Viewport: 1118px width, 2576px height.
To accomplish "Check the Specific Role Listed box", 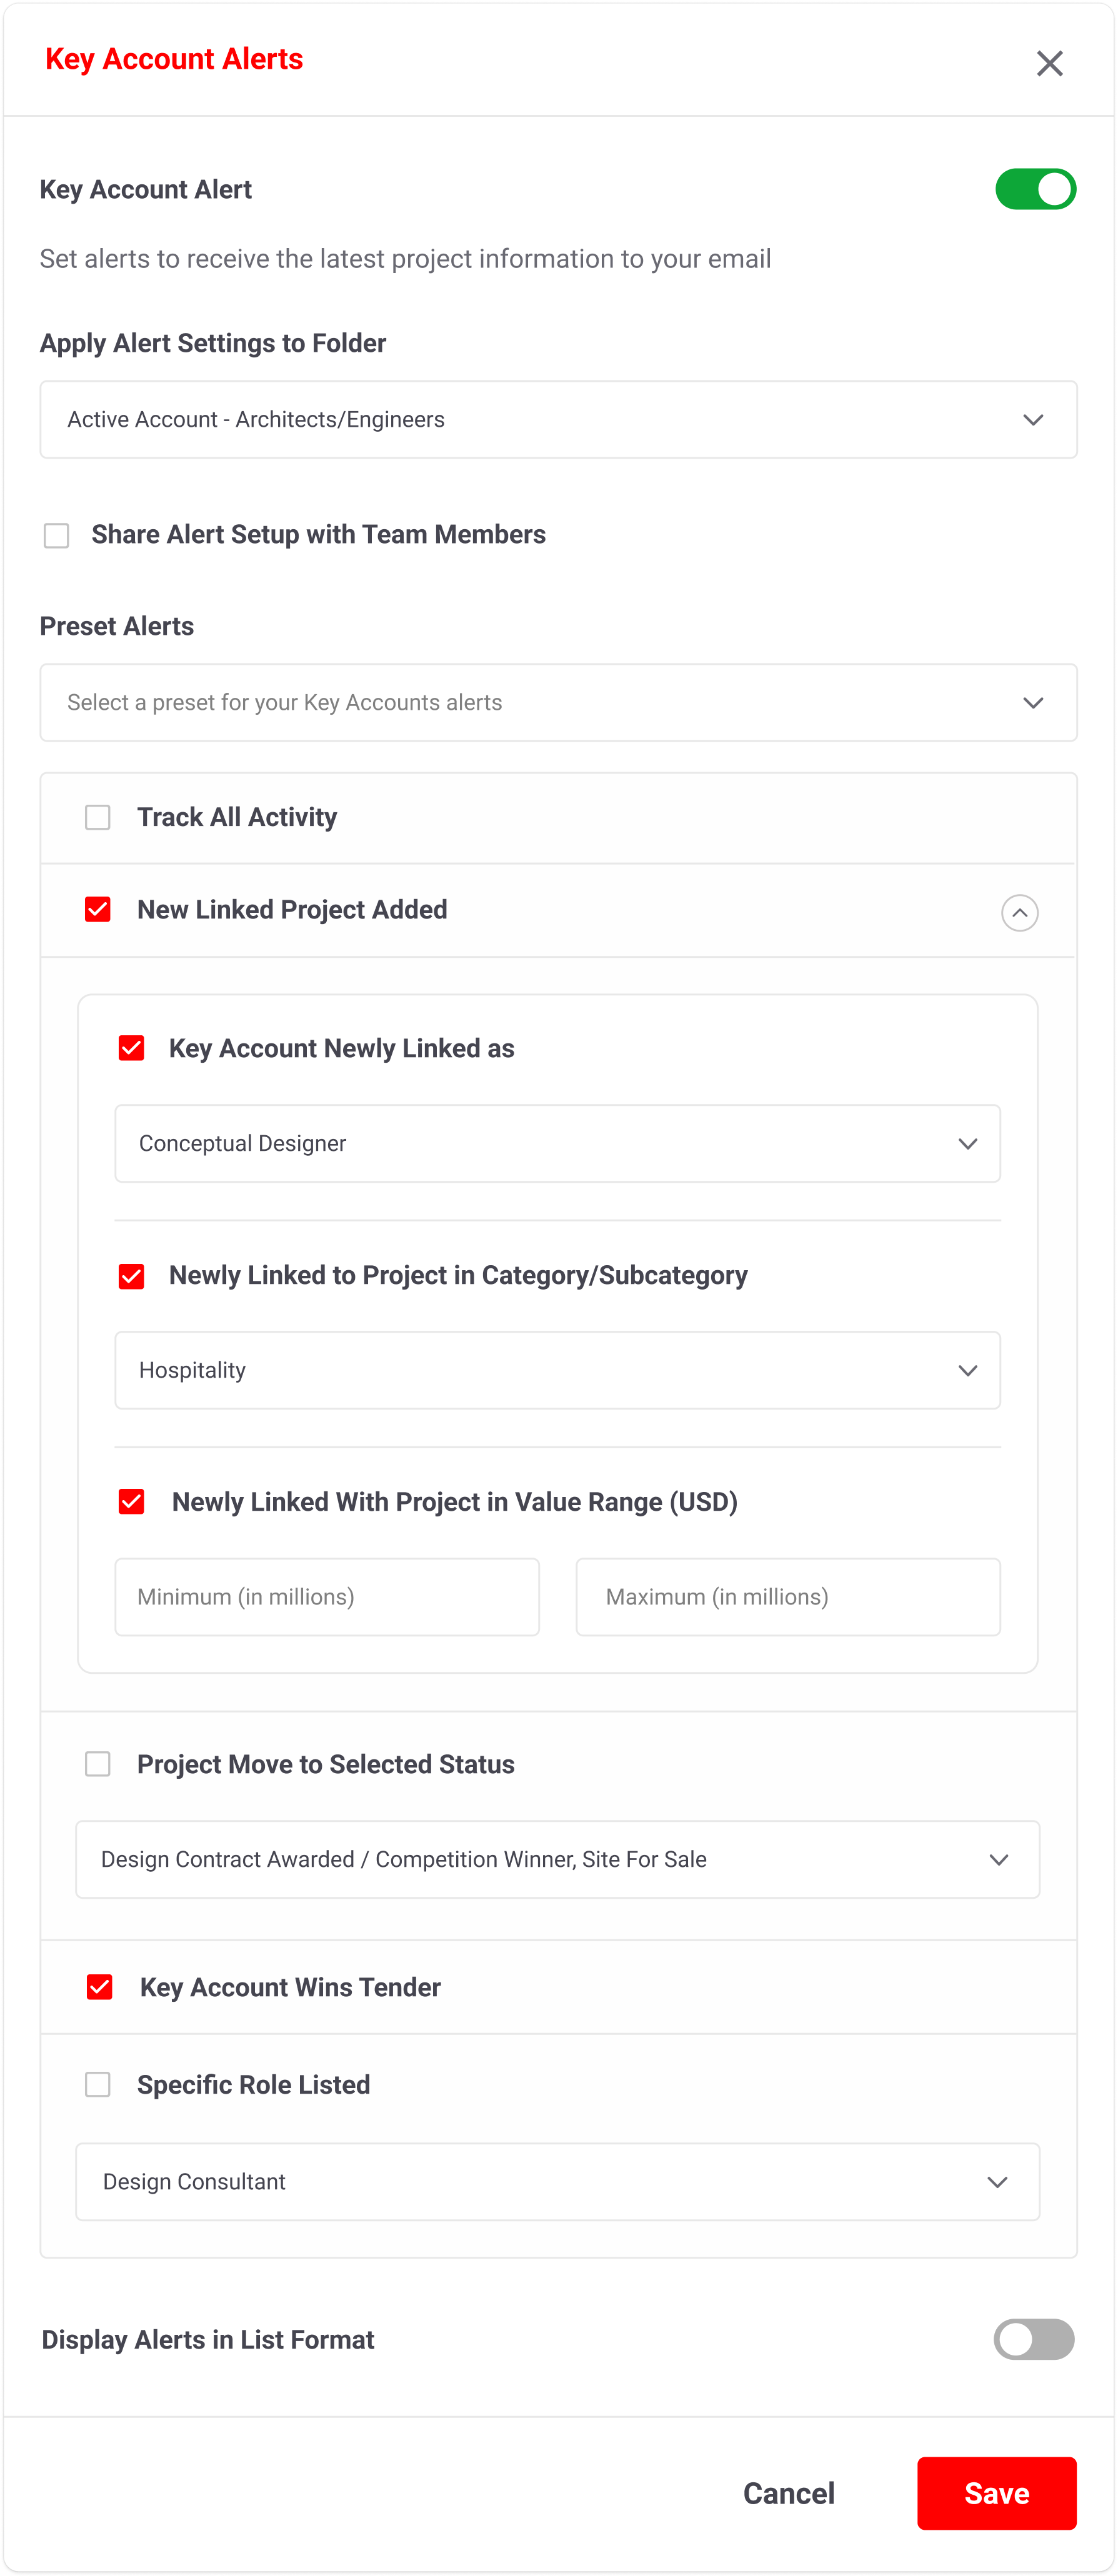I will tap(98, 2084).
